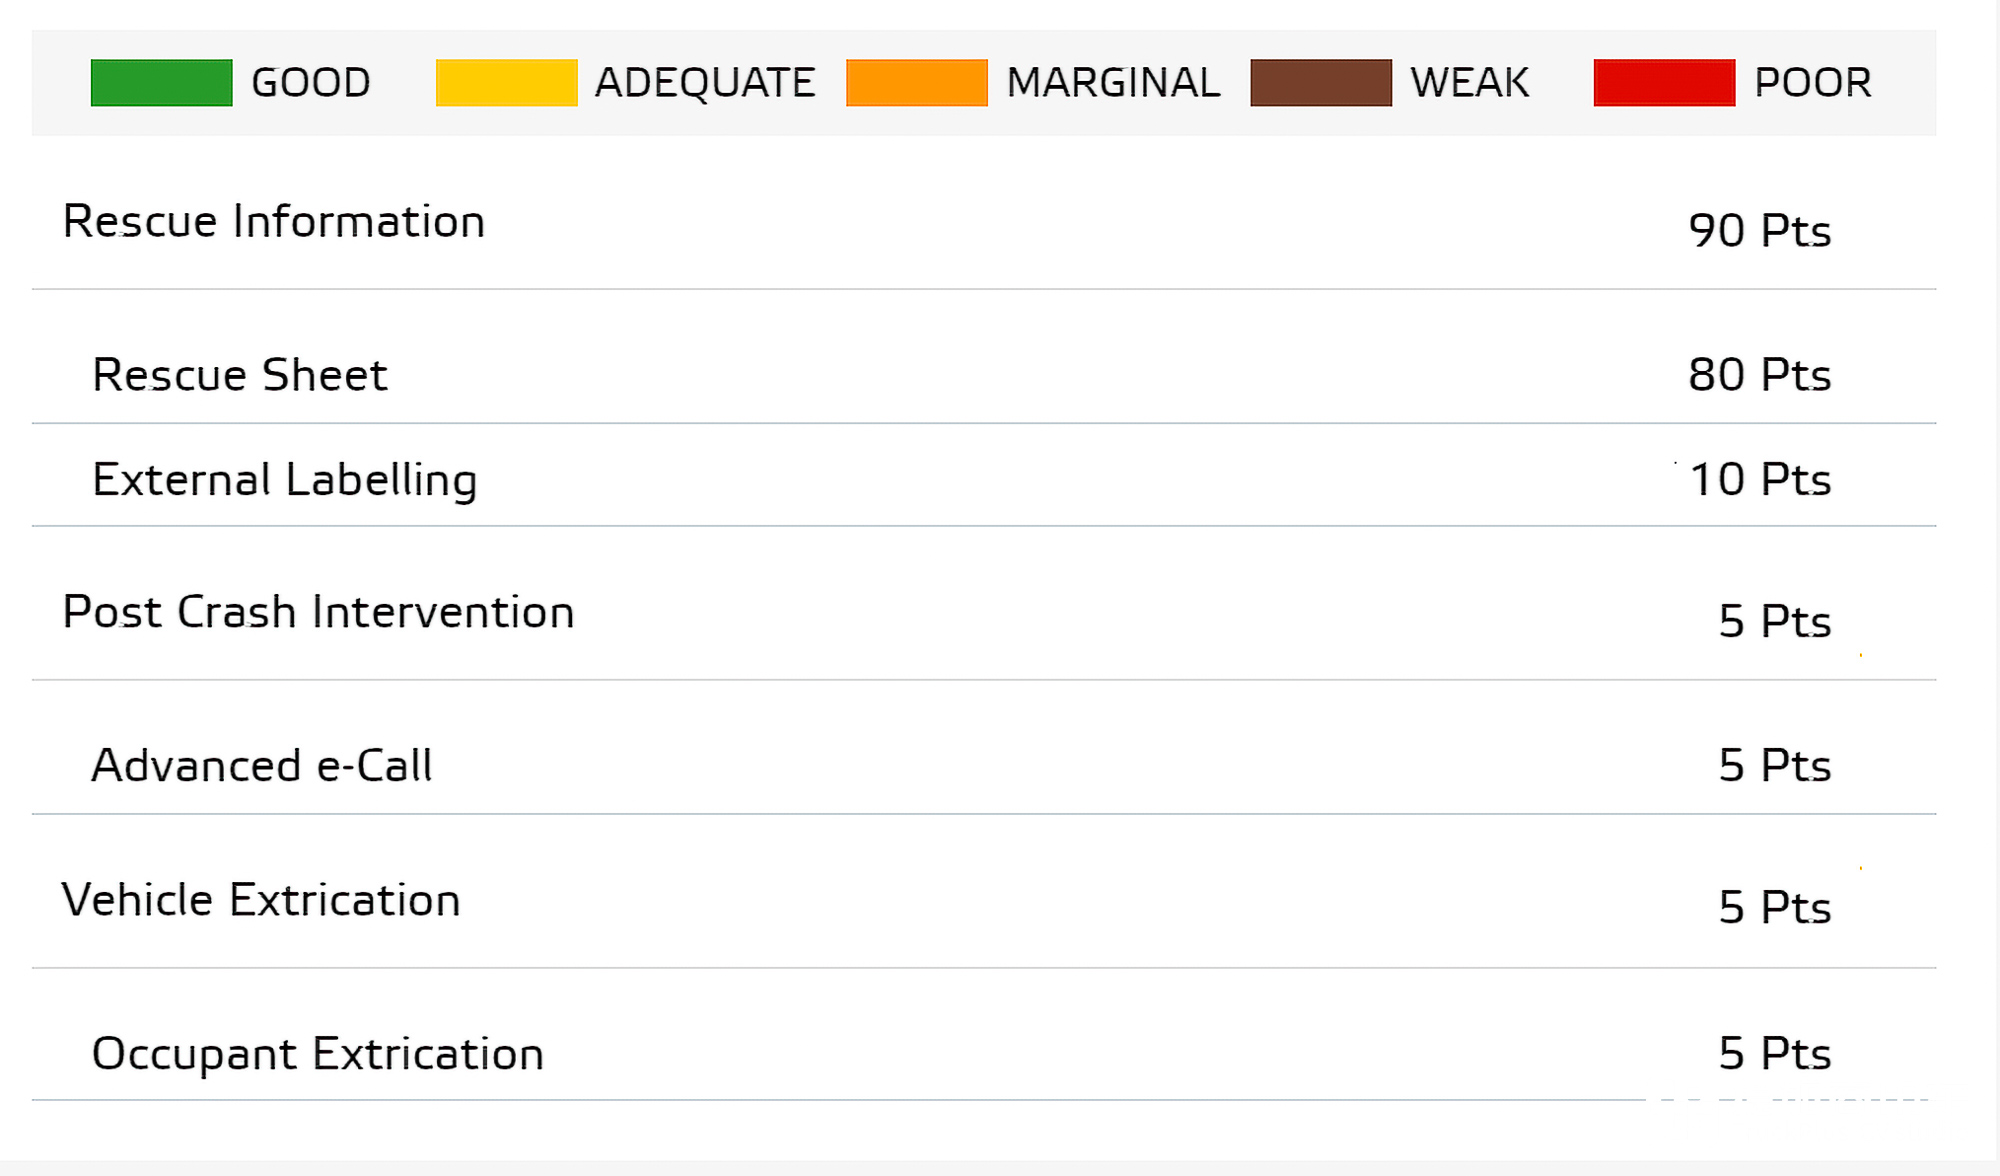Click the ADEQUATE legend label text
The width and height of the screenshot is (2000, 1176).
coord(705,82)
